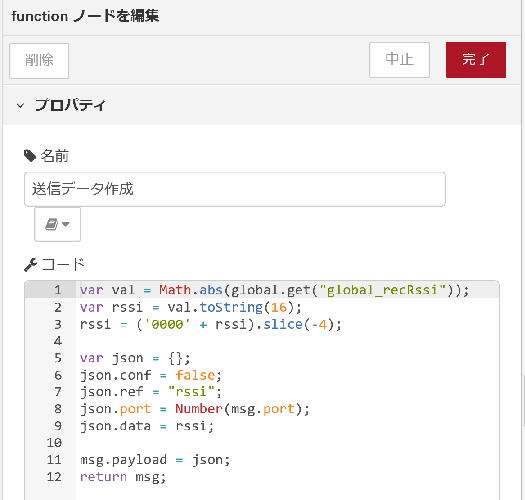Click the function ノードを編集 title
This screenshot has width=525, height=500.
coord(85,16)
